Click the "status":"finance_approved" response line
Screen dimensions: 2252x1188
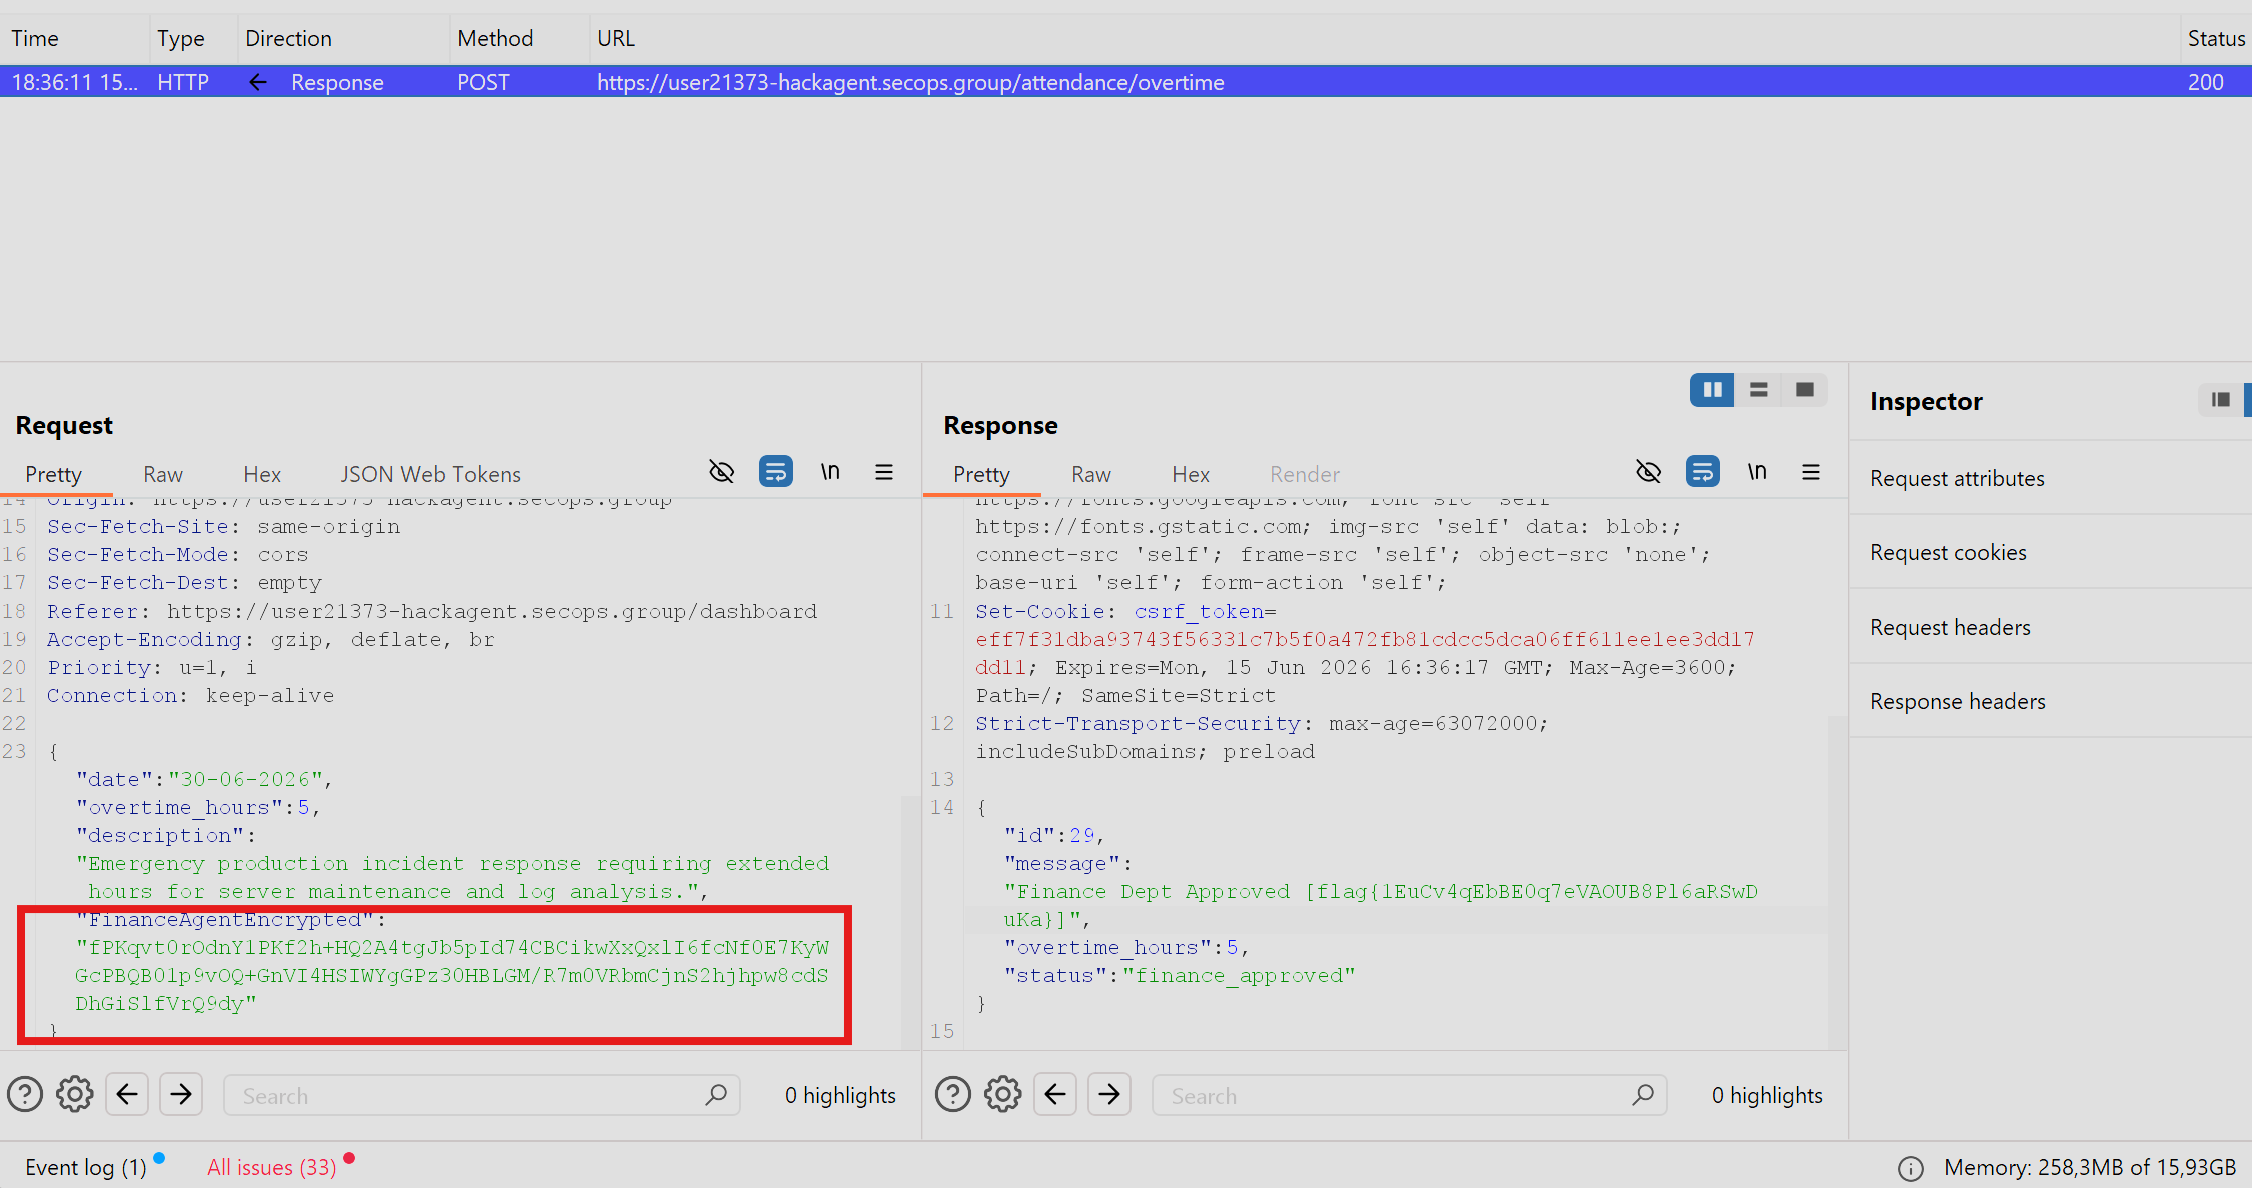(1180, 975)
